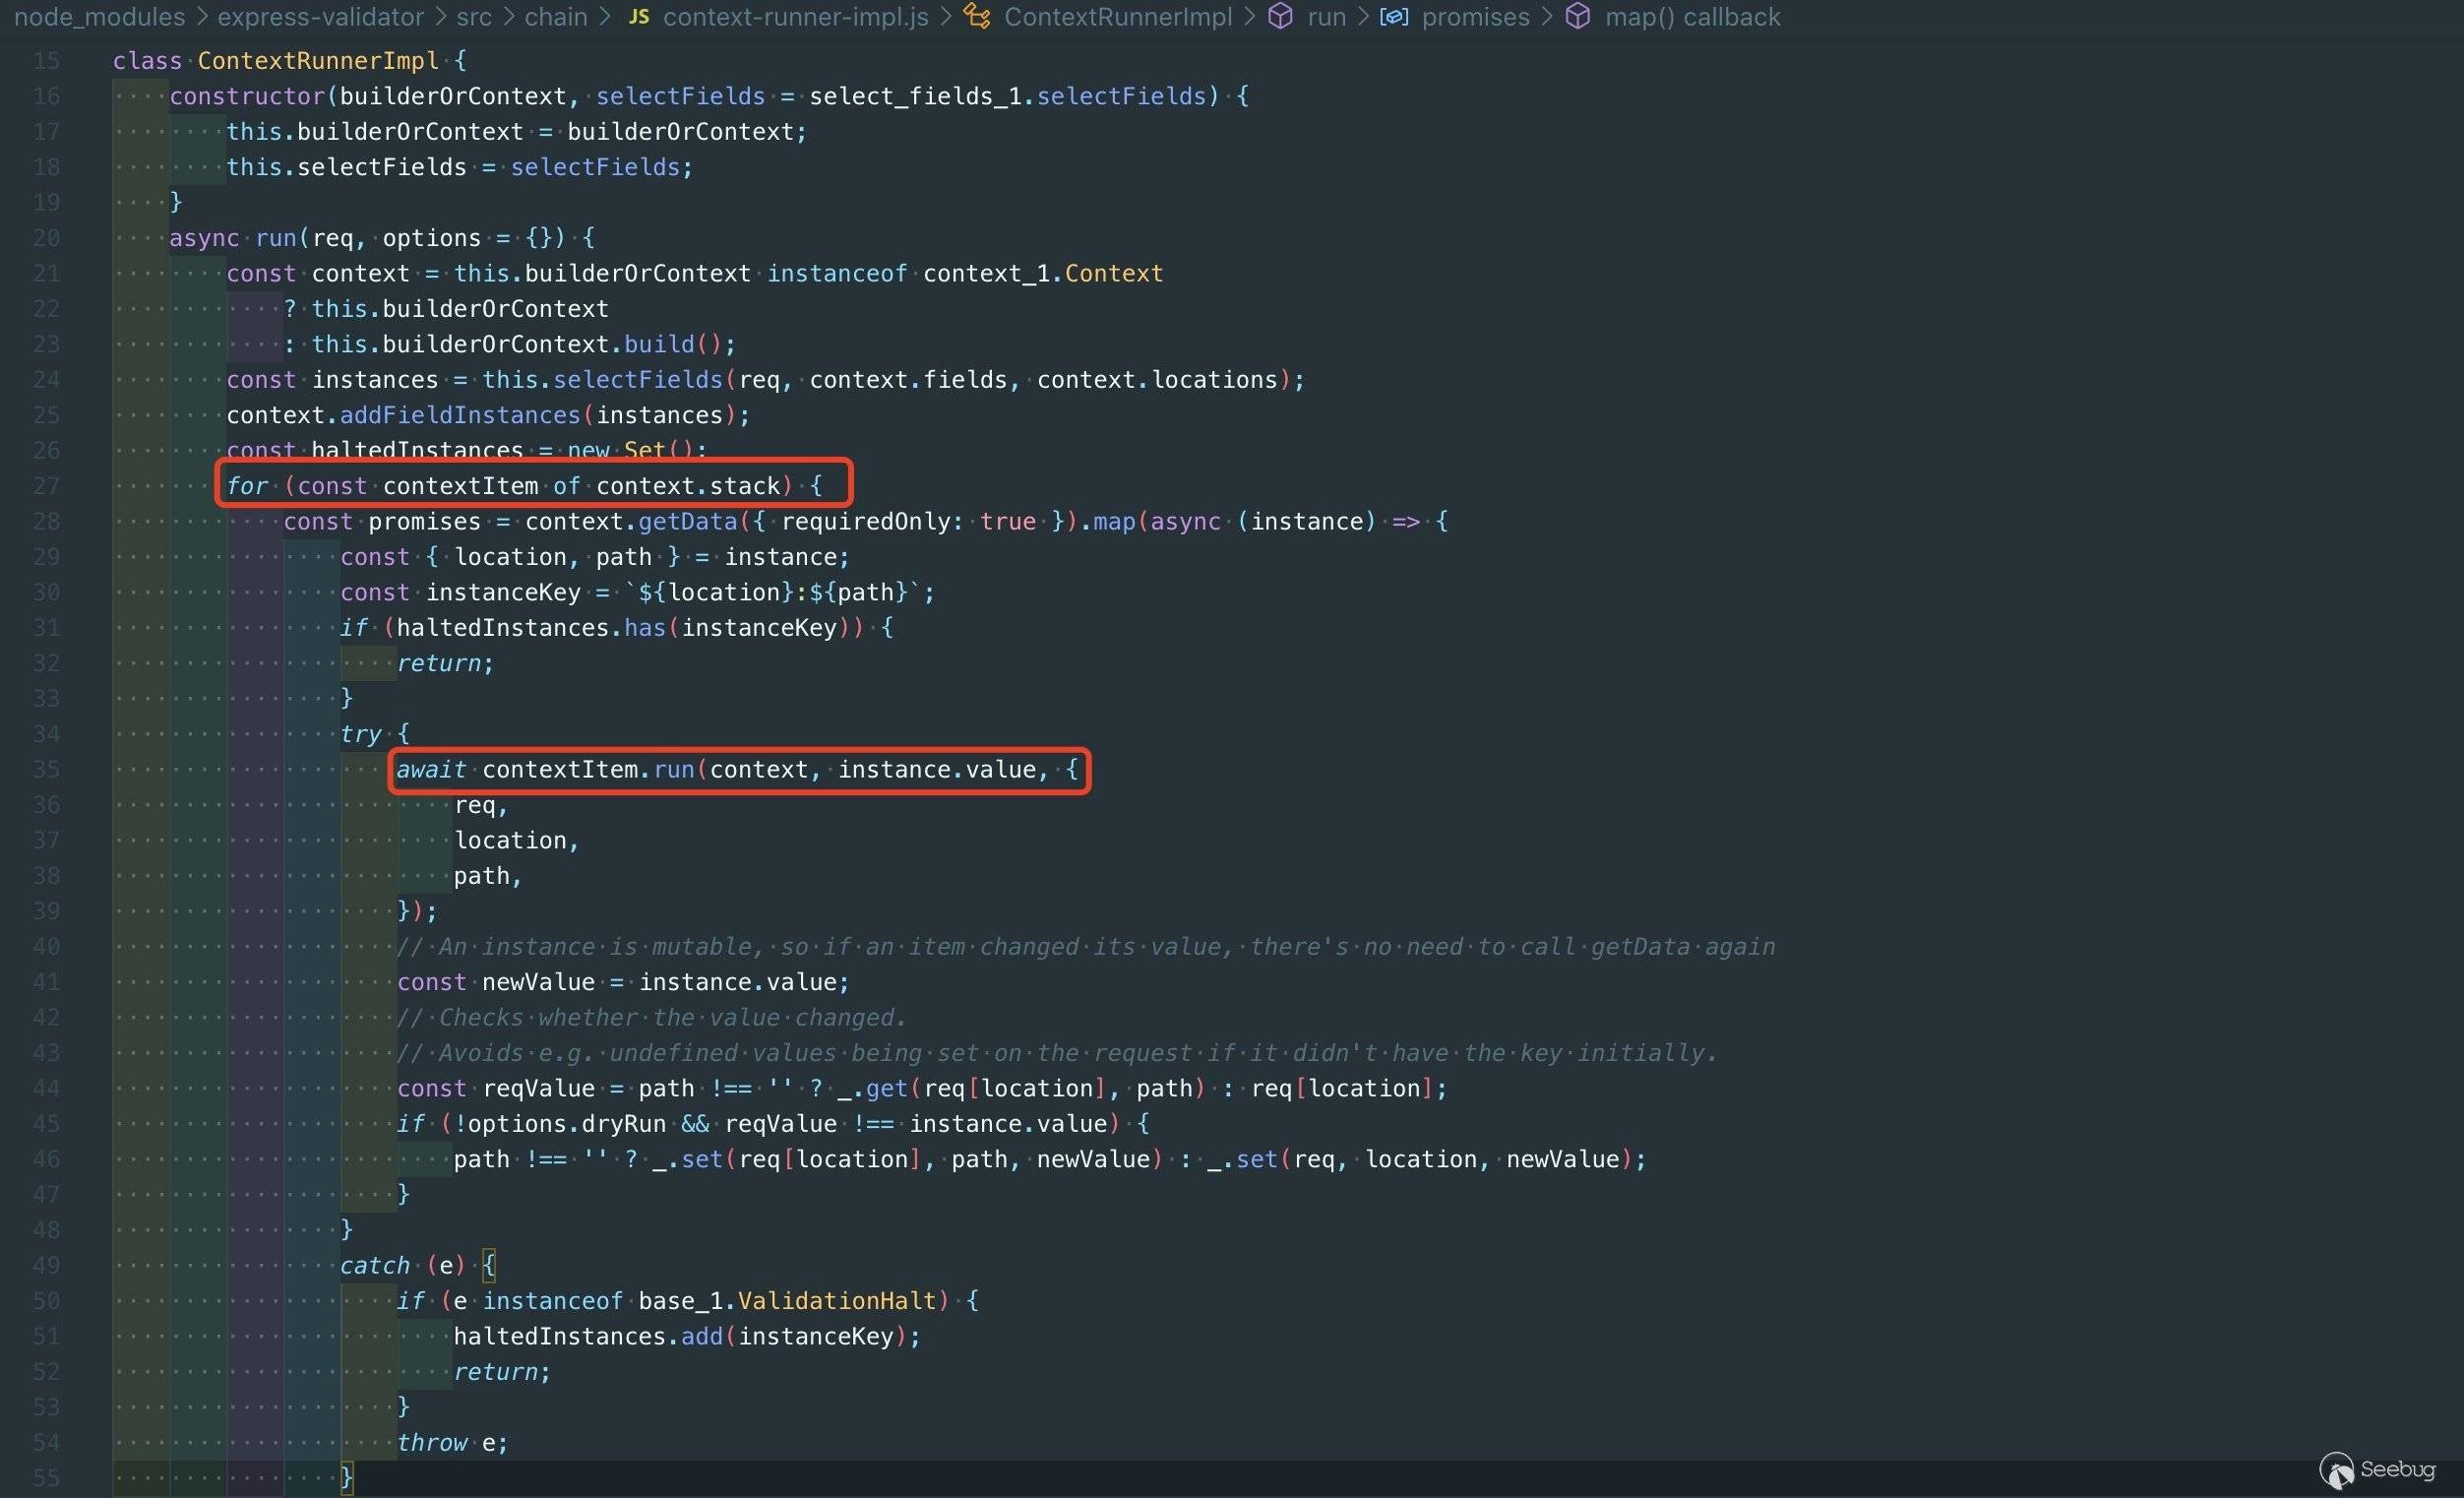Click line number 35 in the gutter
2464x1498 pixels.
[46, 769]
